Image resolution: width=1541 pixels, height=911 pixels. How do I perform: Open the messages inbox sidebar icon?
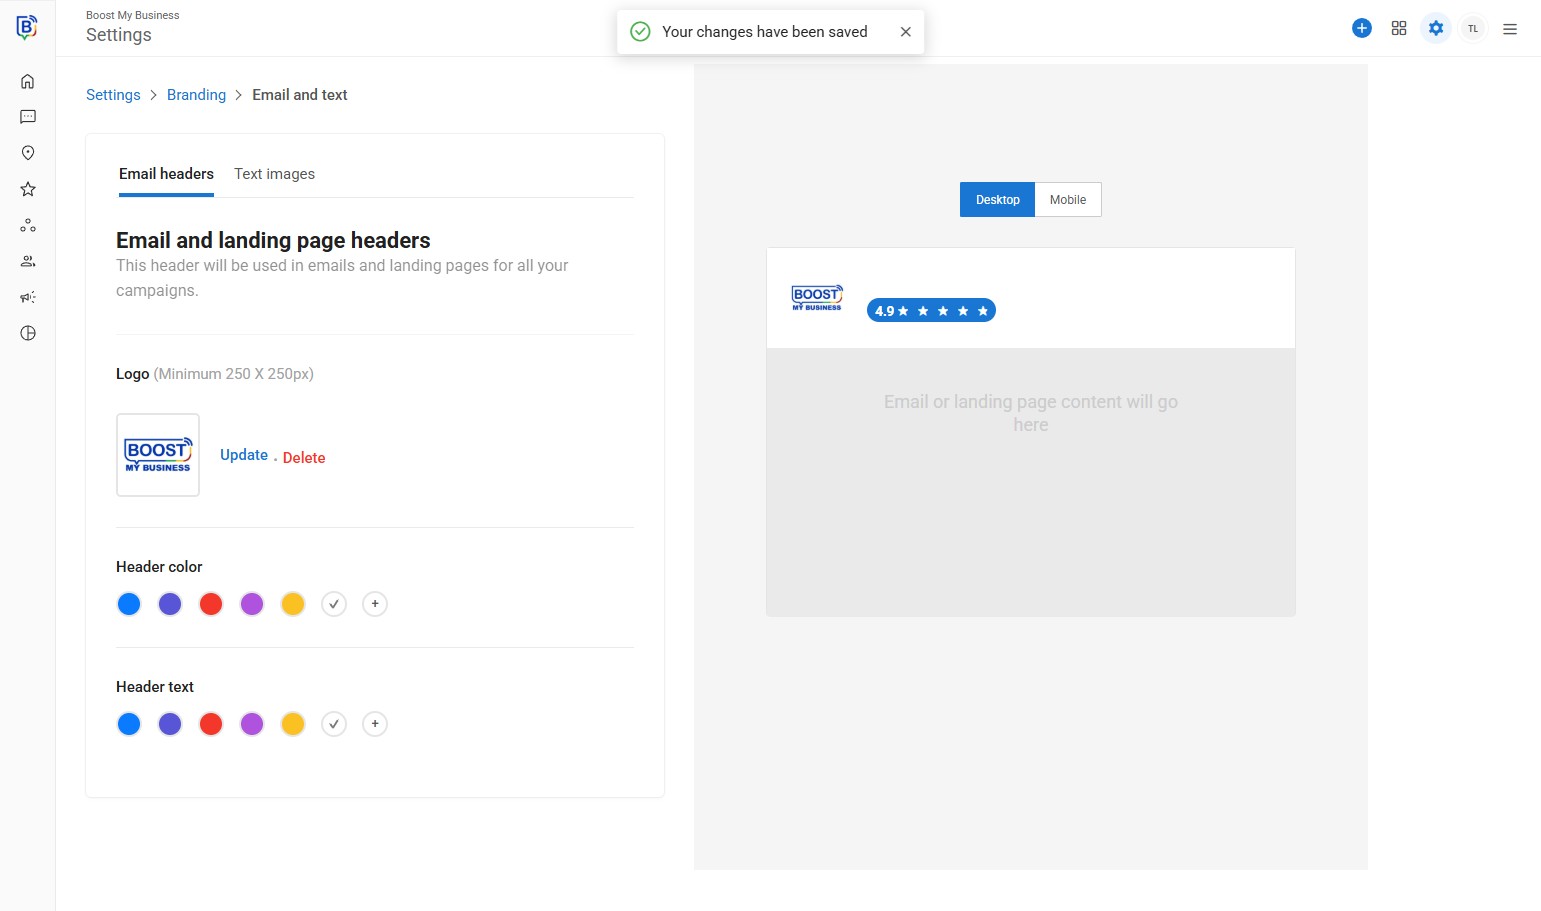28,117
